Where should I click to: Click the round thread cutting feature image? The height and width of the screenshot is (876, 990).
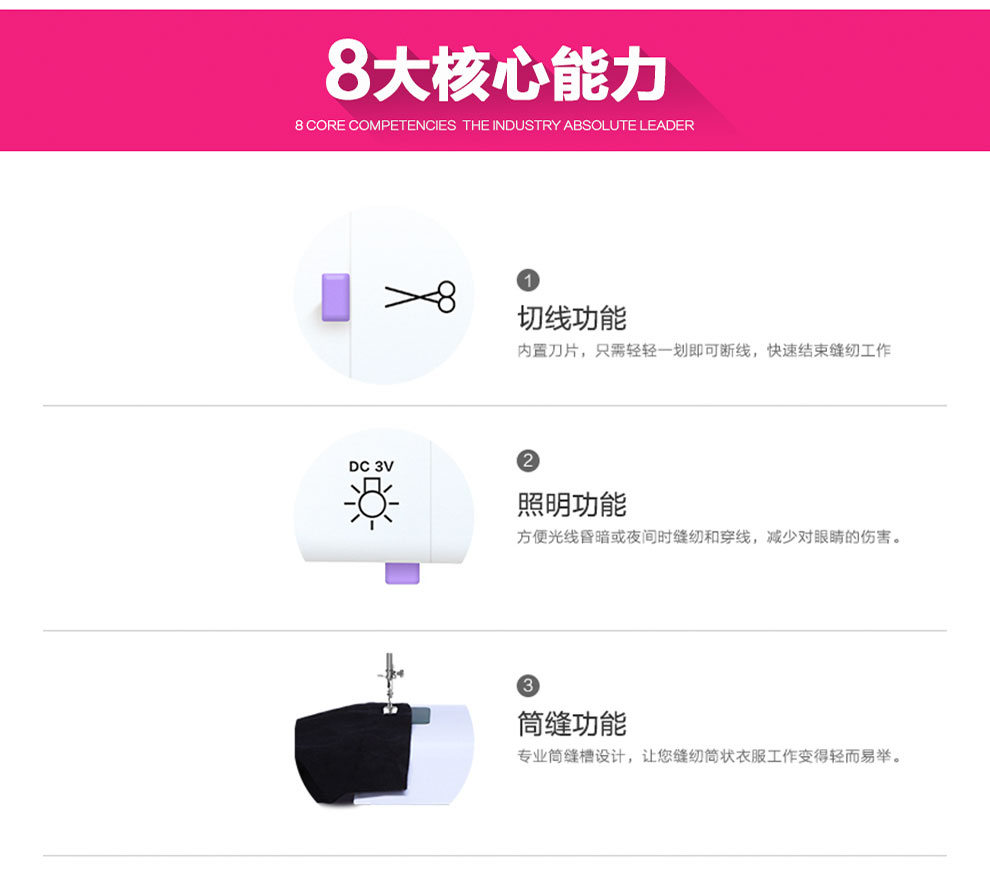pyautogui.click(x=384, y=294)
